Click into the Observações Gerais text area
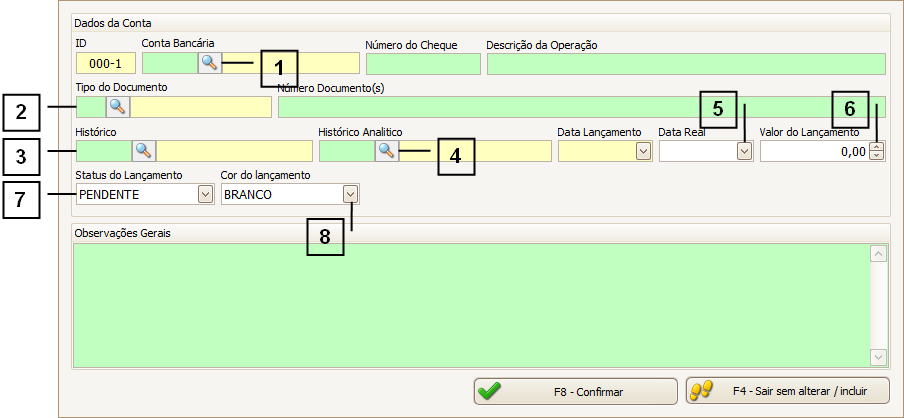This screenshot has height=418, width=904. pos(470,305)
